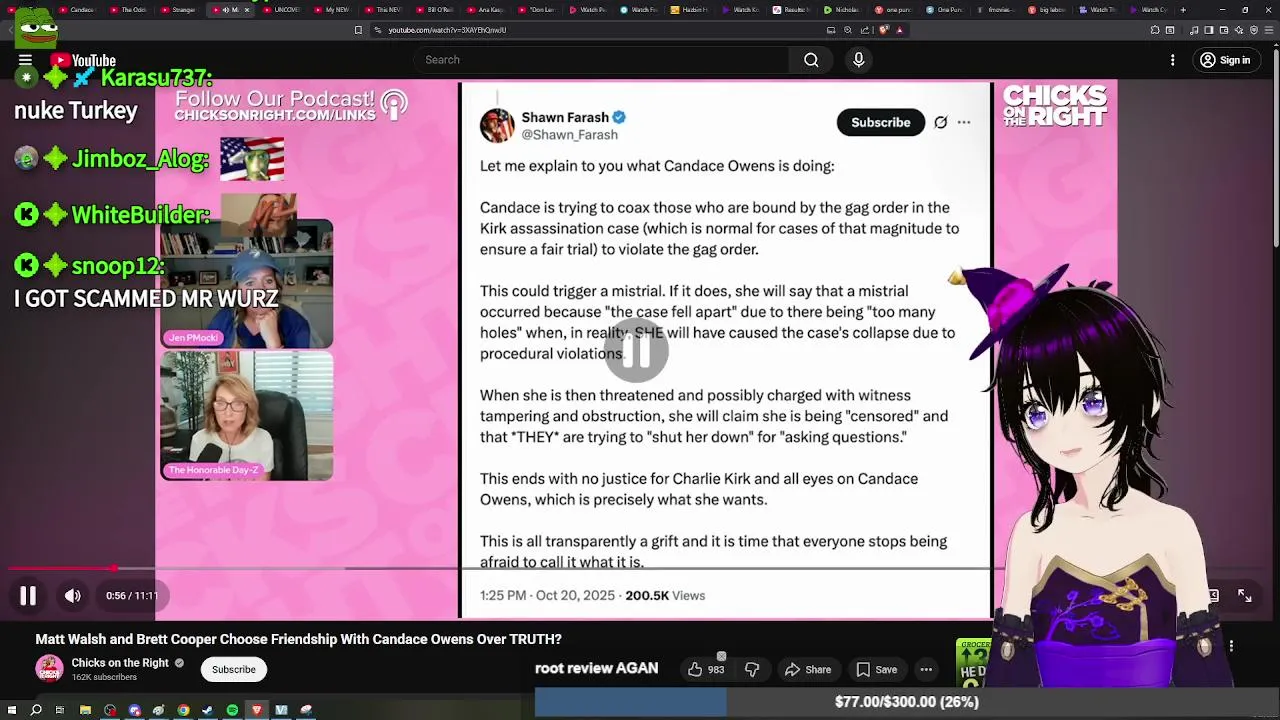The image size is (1280, 720).
Task: Go to the YouTube home logo
Action: click(83, 61)
